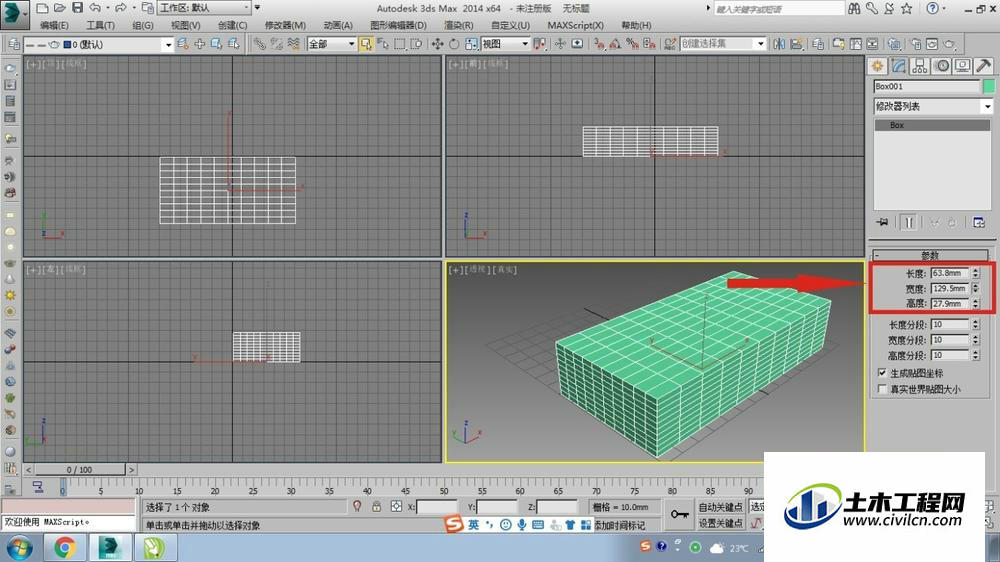
Task: Open the 工作区: 默认 workspace dropdown
Action: 204,8
